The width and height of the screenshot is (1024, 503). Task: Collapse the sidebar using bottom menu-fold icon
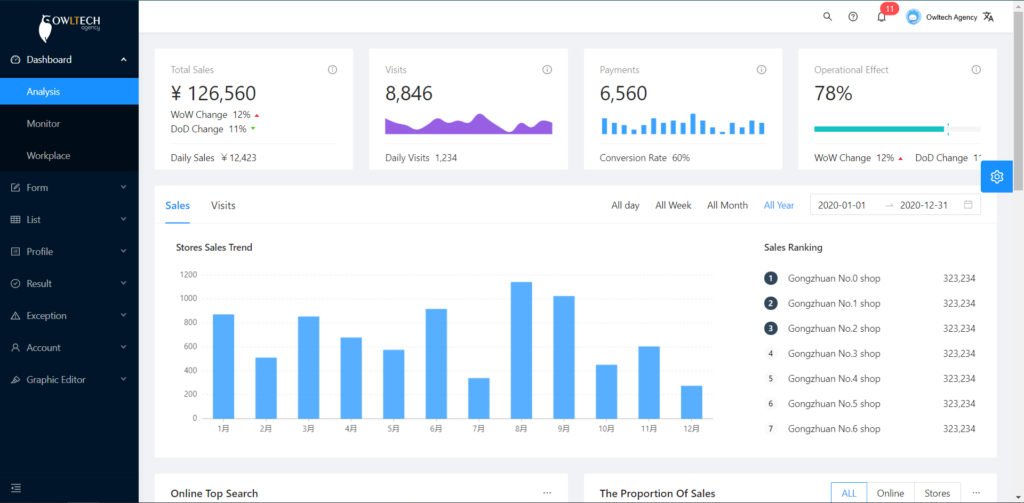16,488
